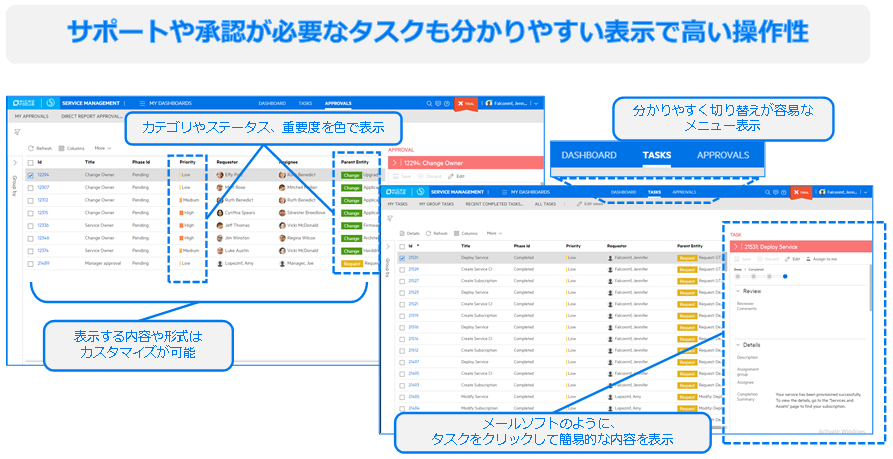Open DIRECT REPORT APPROVAL tab
Image resolution: width=893 pixels, height=459 pixels.
click(92, 116)
